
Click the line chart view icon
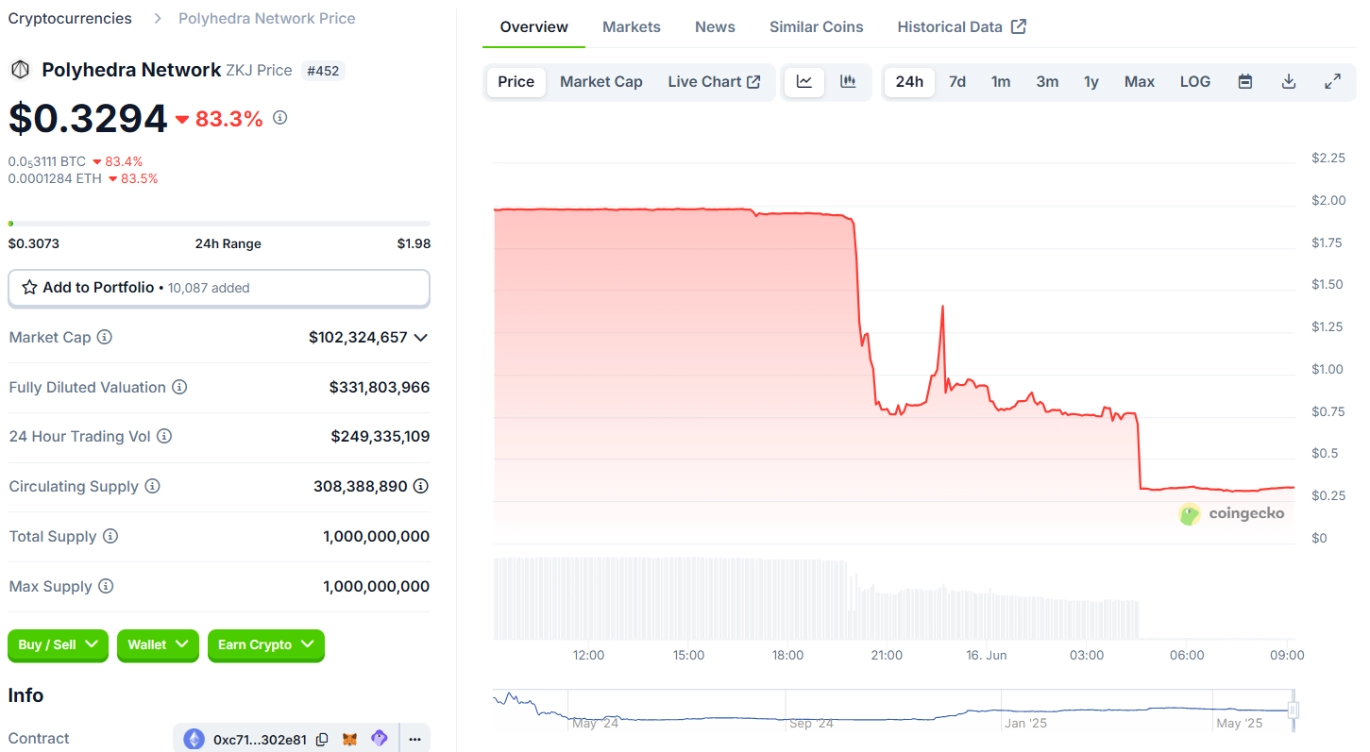point(804,82)
